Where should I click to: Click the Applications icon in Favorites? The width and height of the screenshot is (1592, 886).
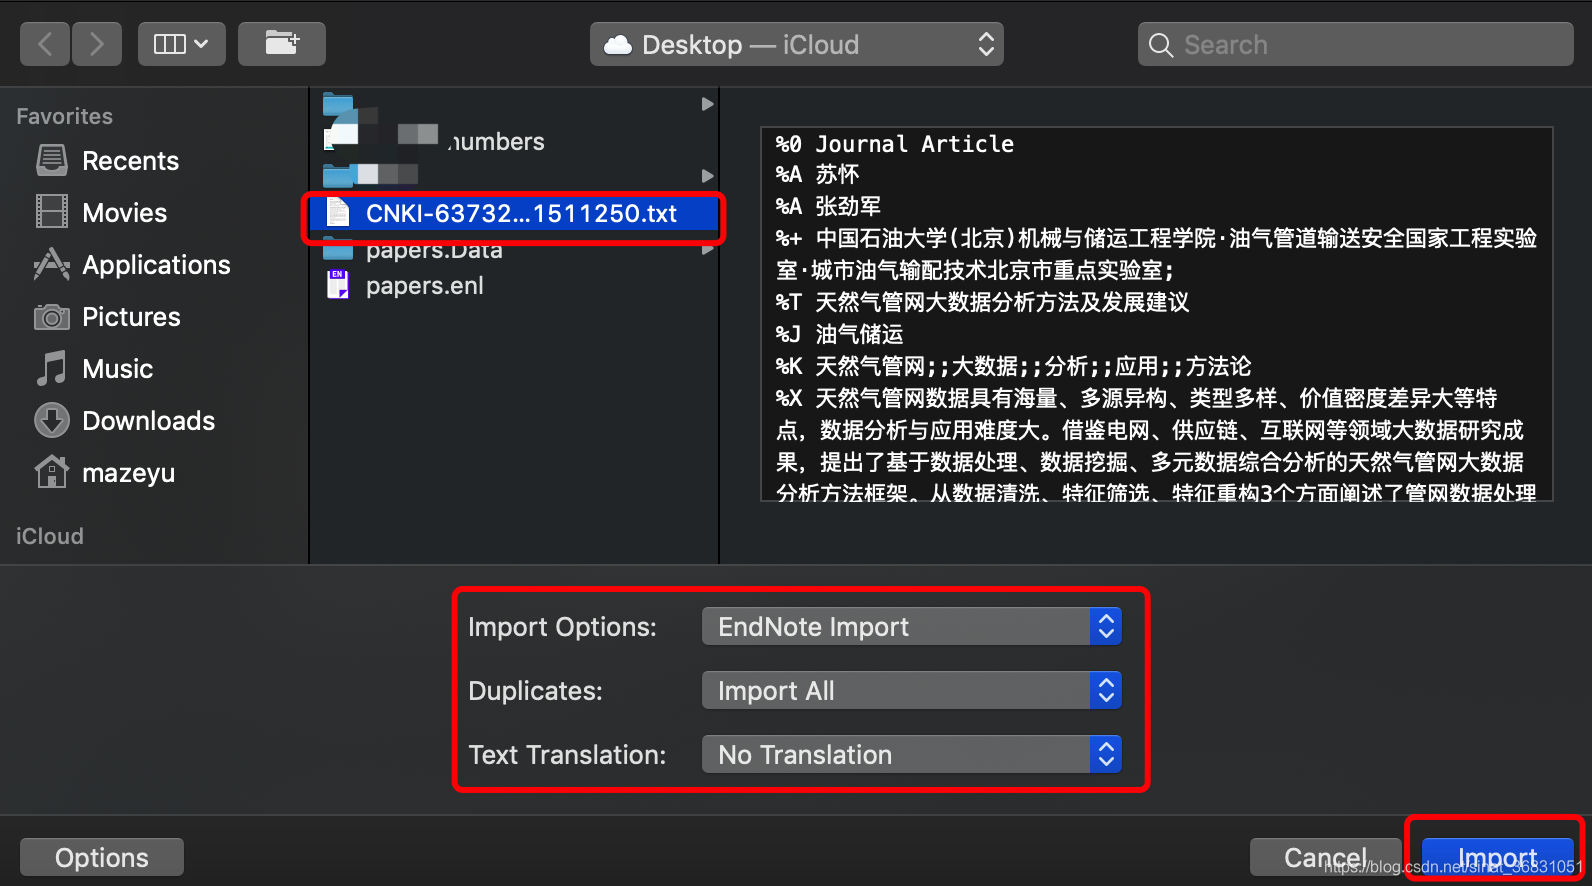click(52, 264)
